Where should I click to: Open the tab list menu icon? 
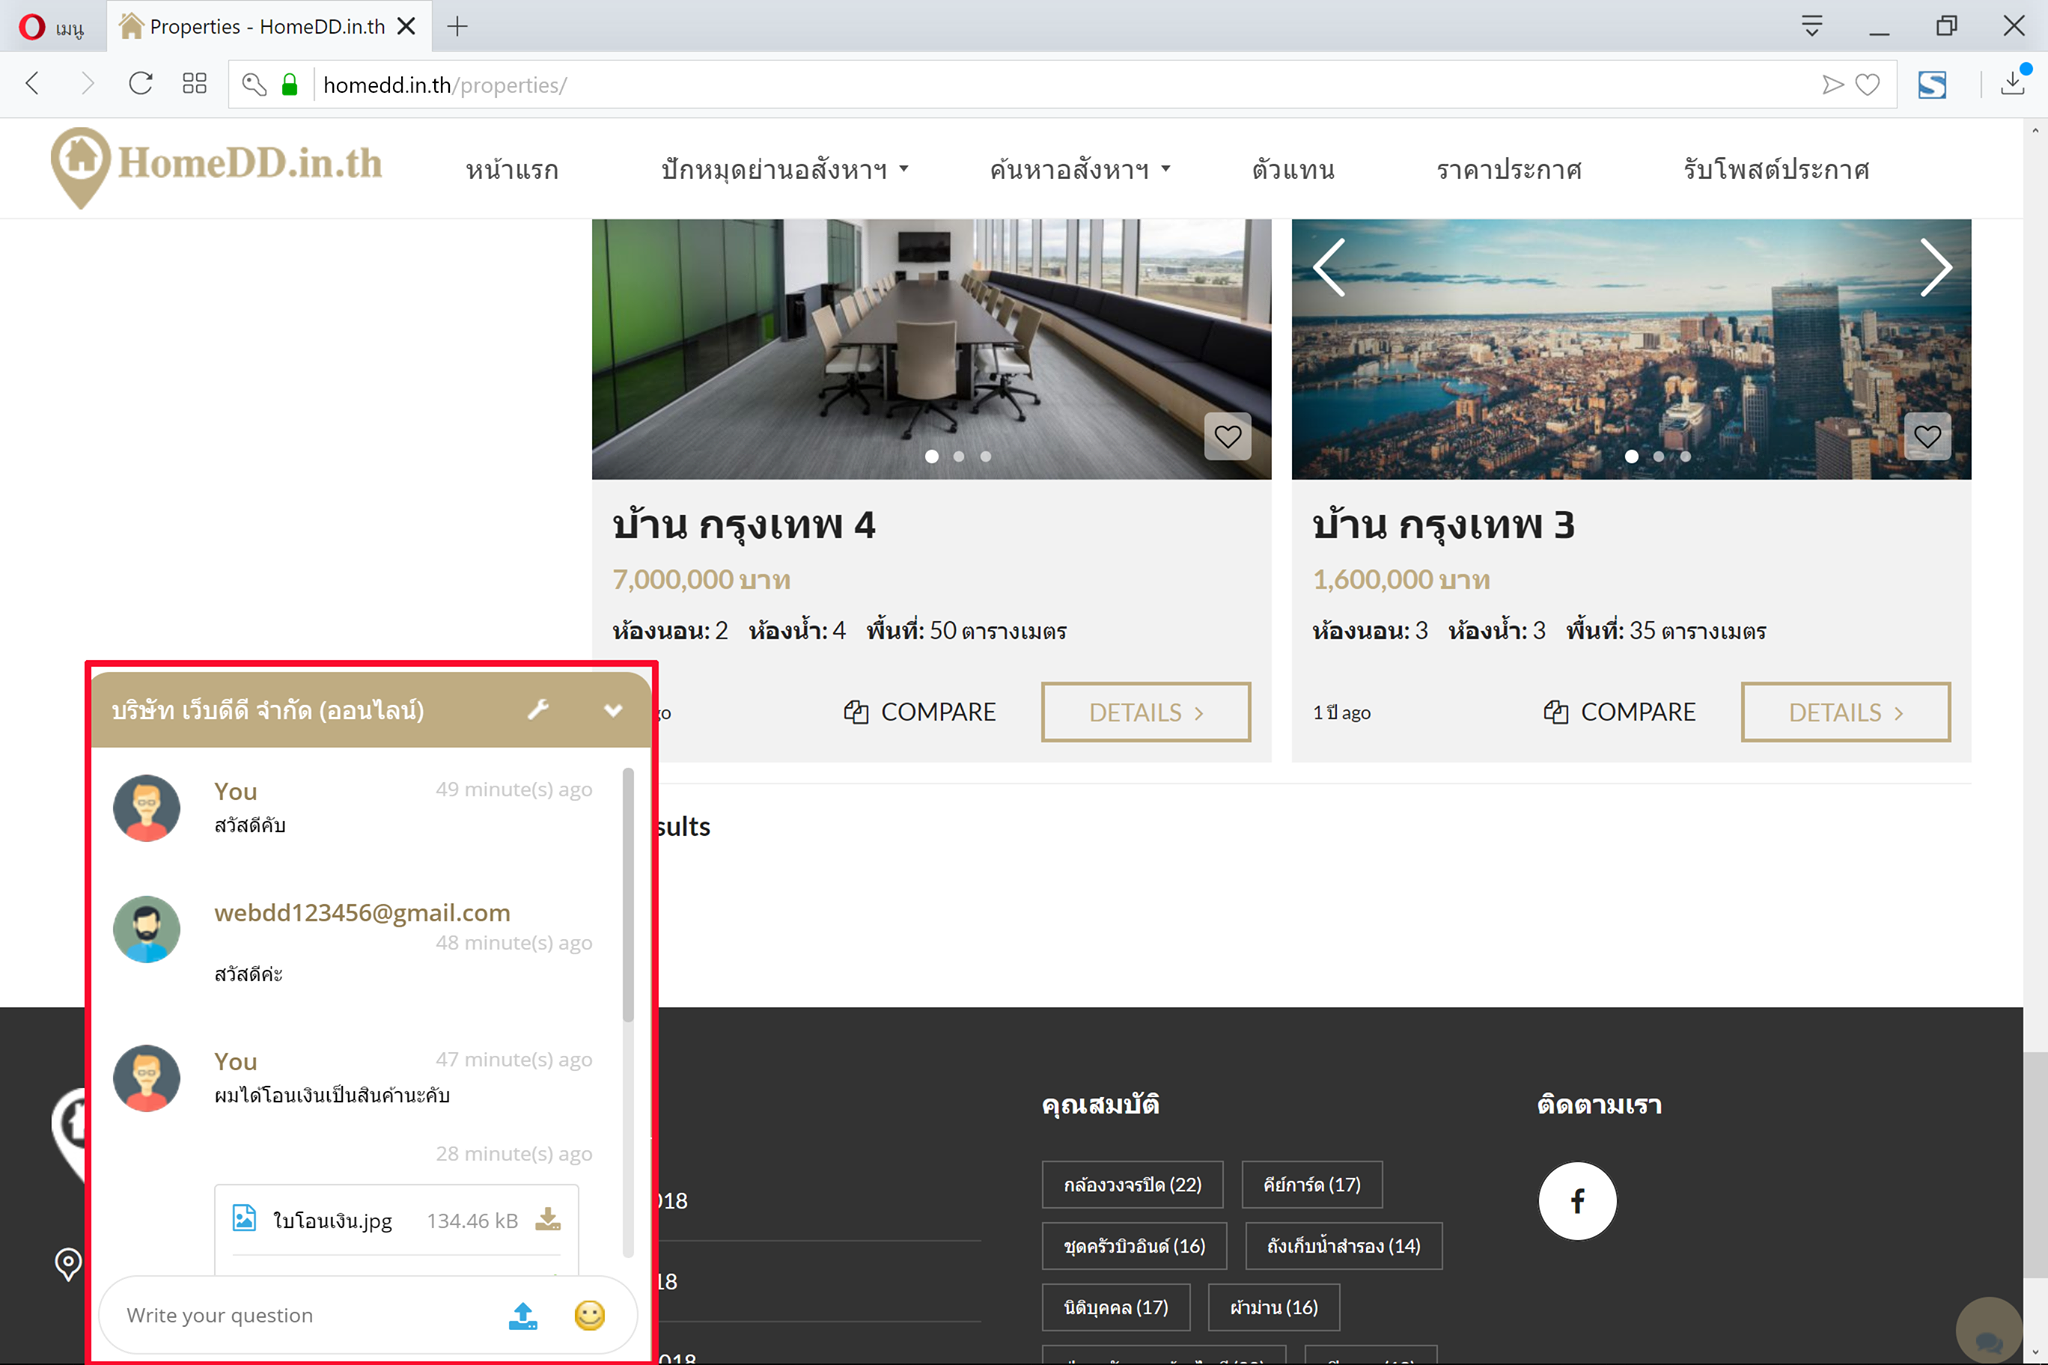tap(1812, 26)
